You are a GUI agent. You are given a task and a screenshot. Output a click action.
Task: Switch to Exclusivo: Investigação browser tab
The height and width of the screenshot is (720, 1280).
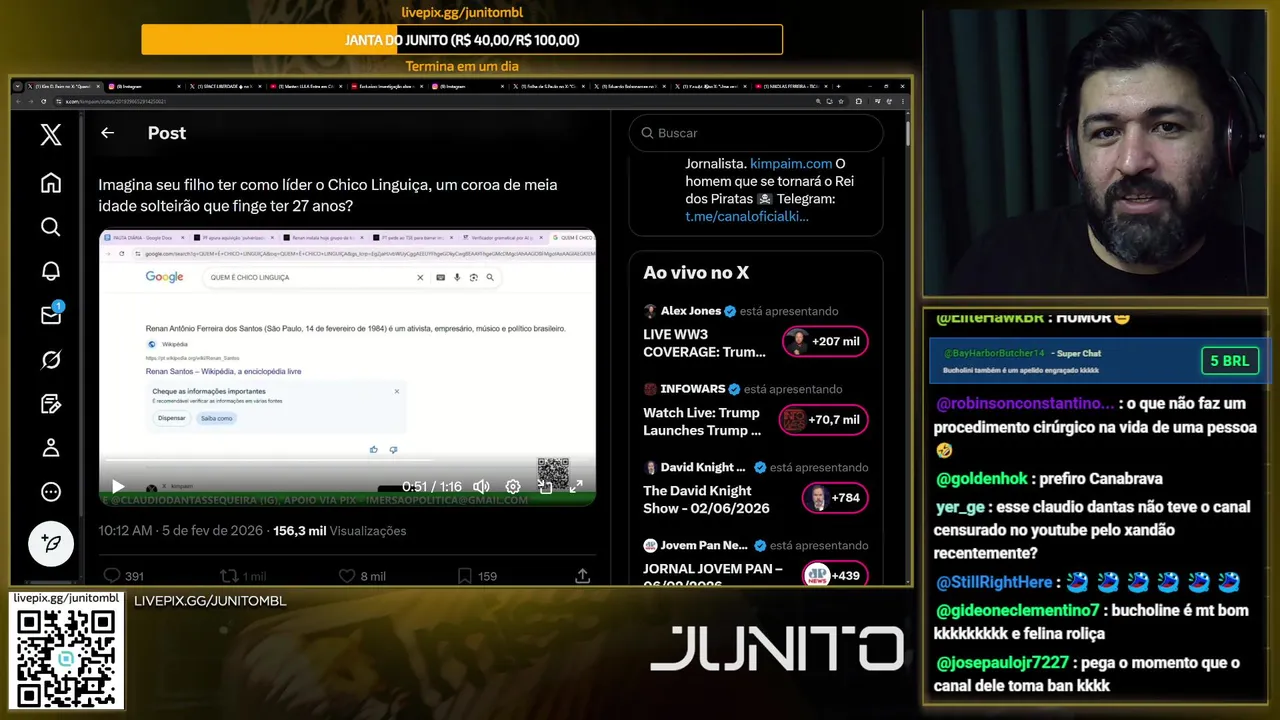[385, 87]
